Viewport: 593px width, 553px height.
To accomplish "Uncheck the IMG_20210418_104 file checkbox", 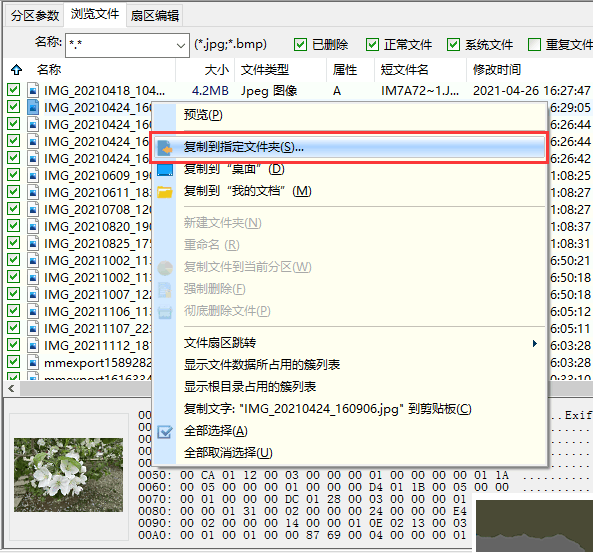I will [14, 90].
